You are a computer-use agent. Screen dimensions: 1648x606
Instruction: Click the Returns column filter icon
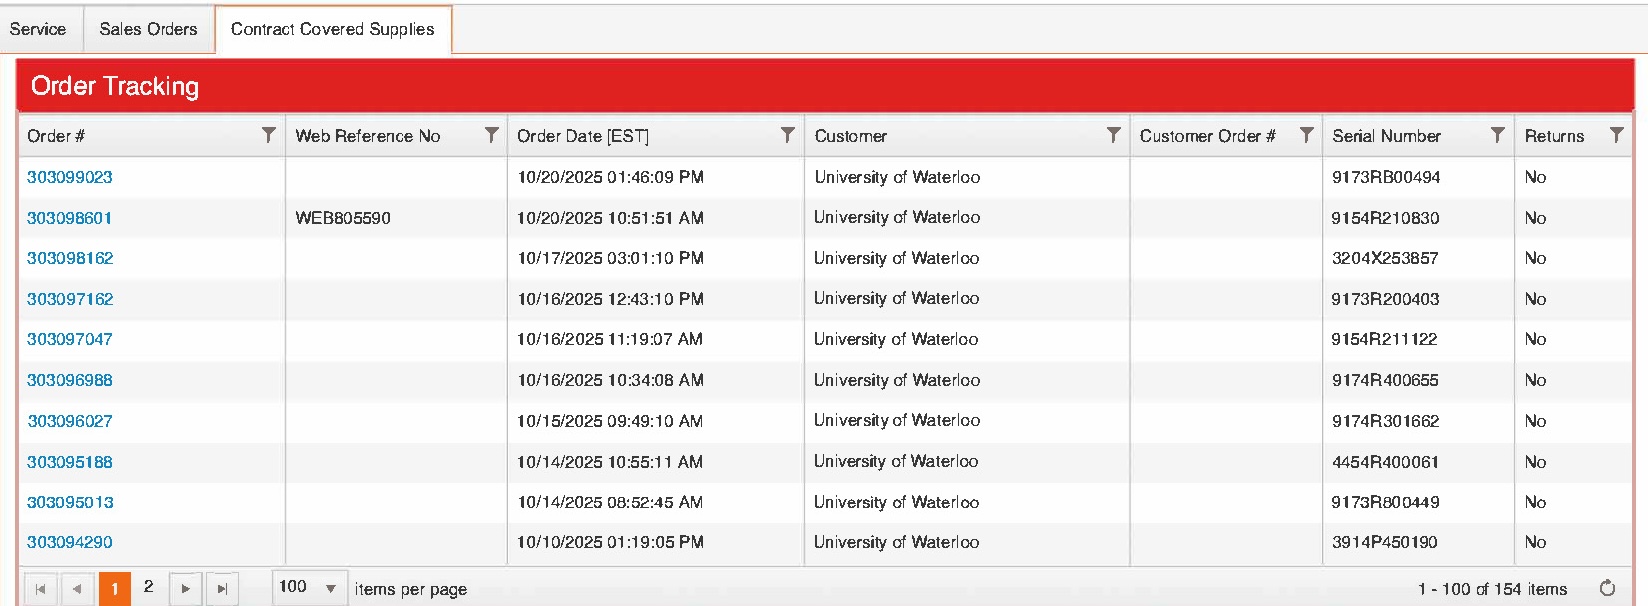(1616, 135)
